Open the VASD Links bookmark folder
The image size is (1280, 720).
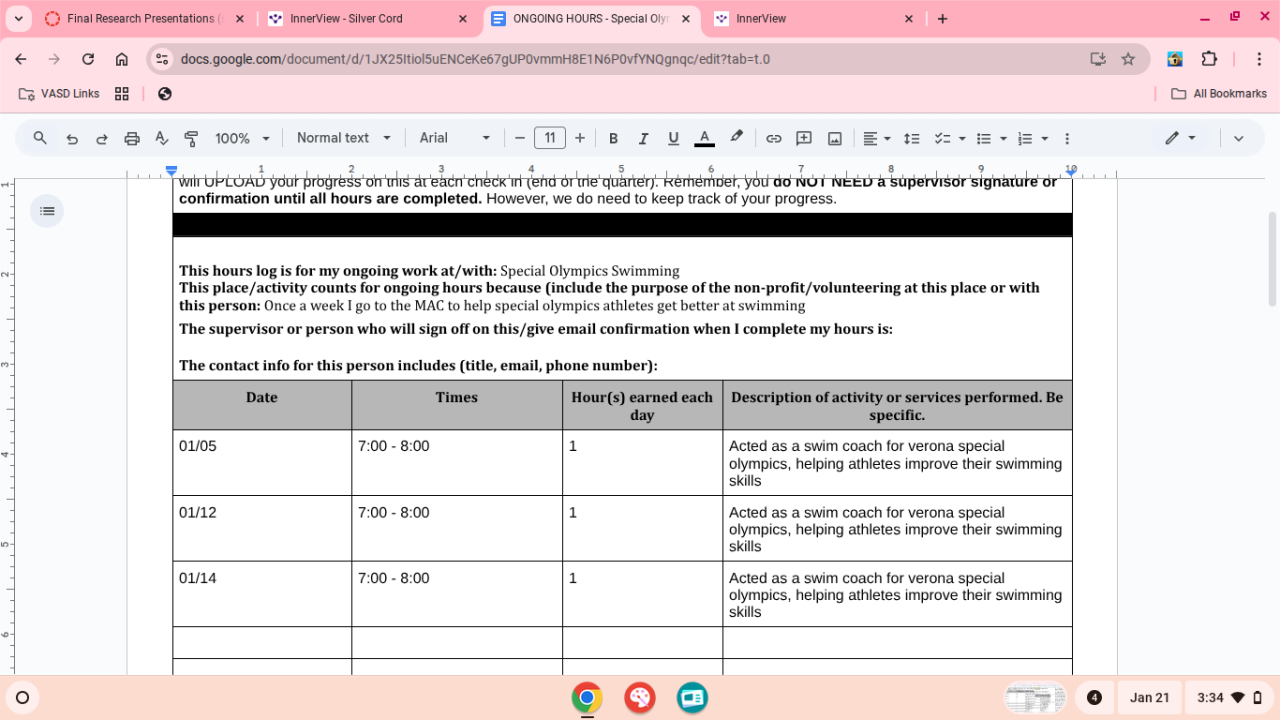coord(59,94)
